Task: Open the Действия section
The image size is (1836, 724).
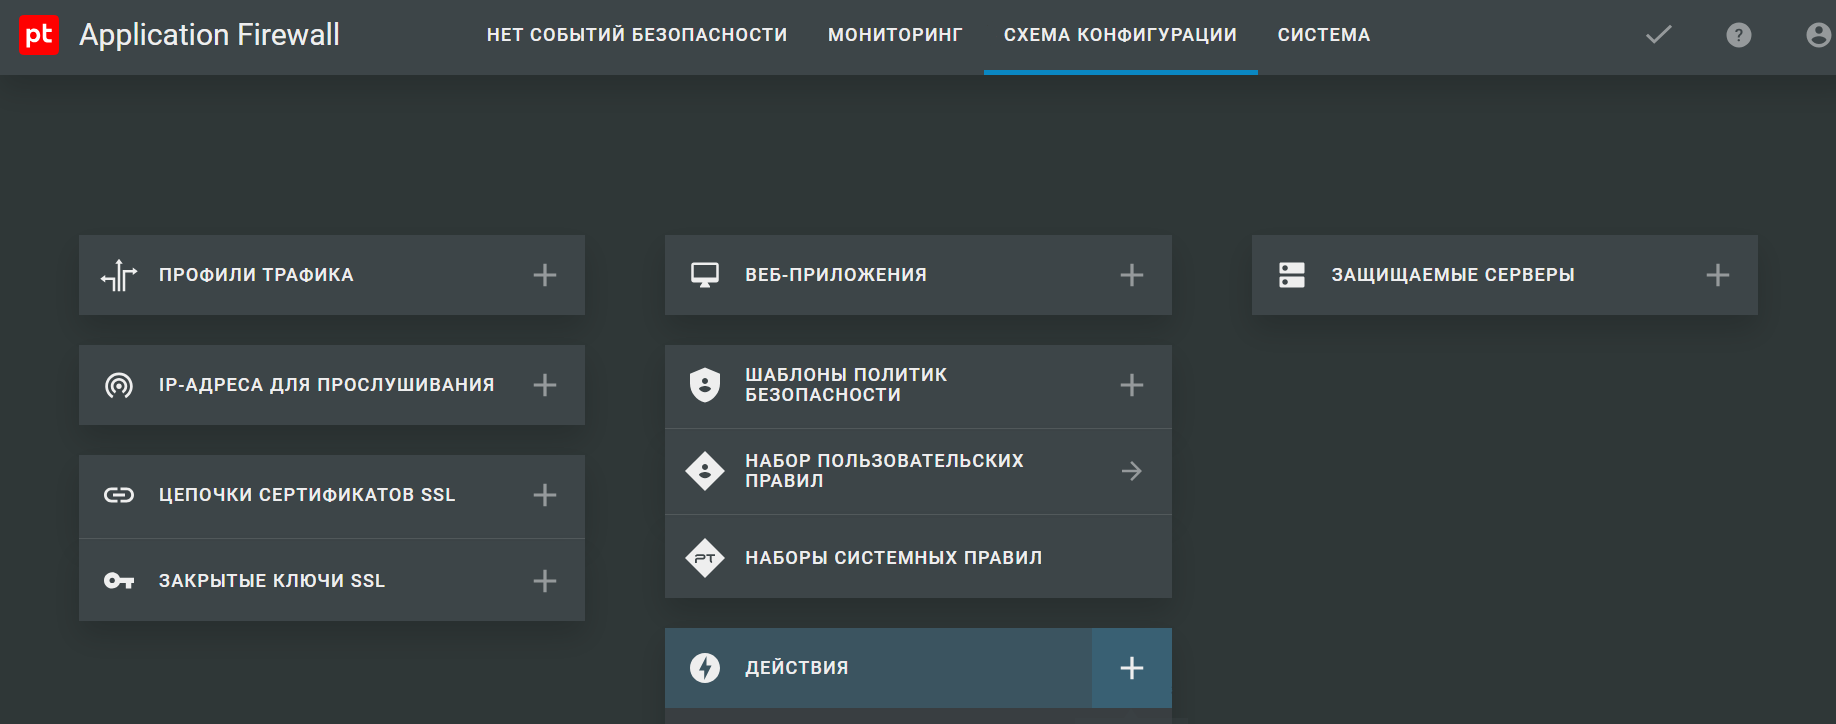Action: (796, 668)
